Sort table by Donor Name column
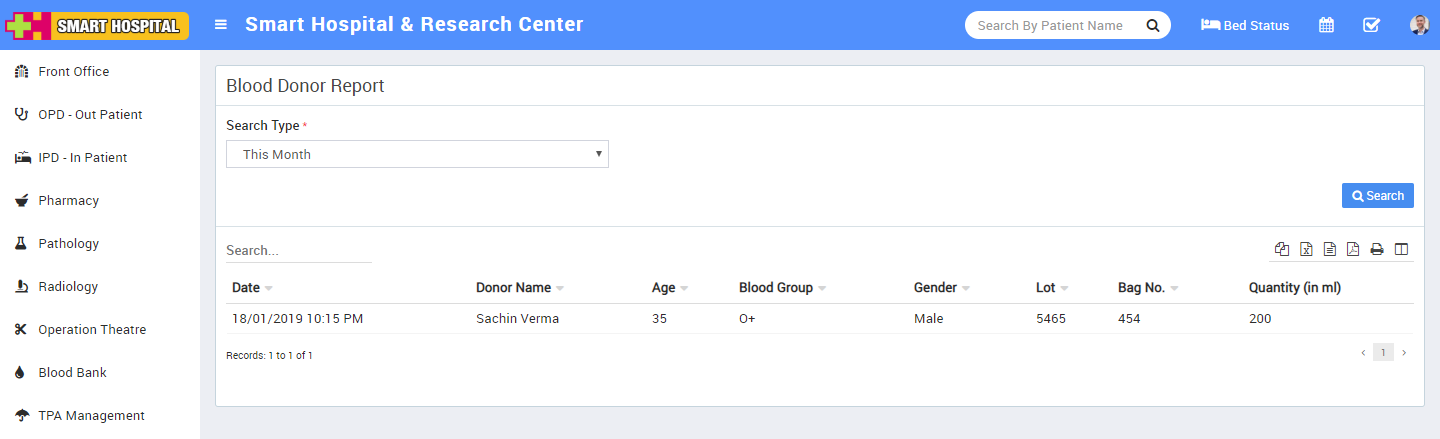Viewport: 1440px width, 439px height. click(513, 288)
